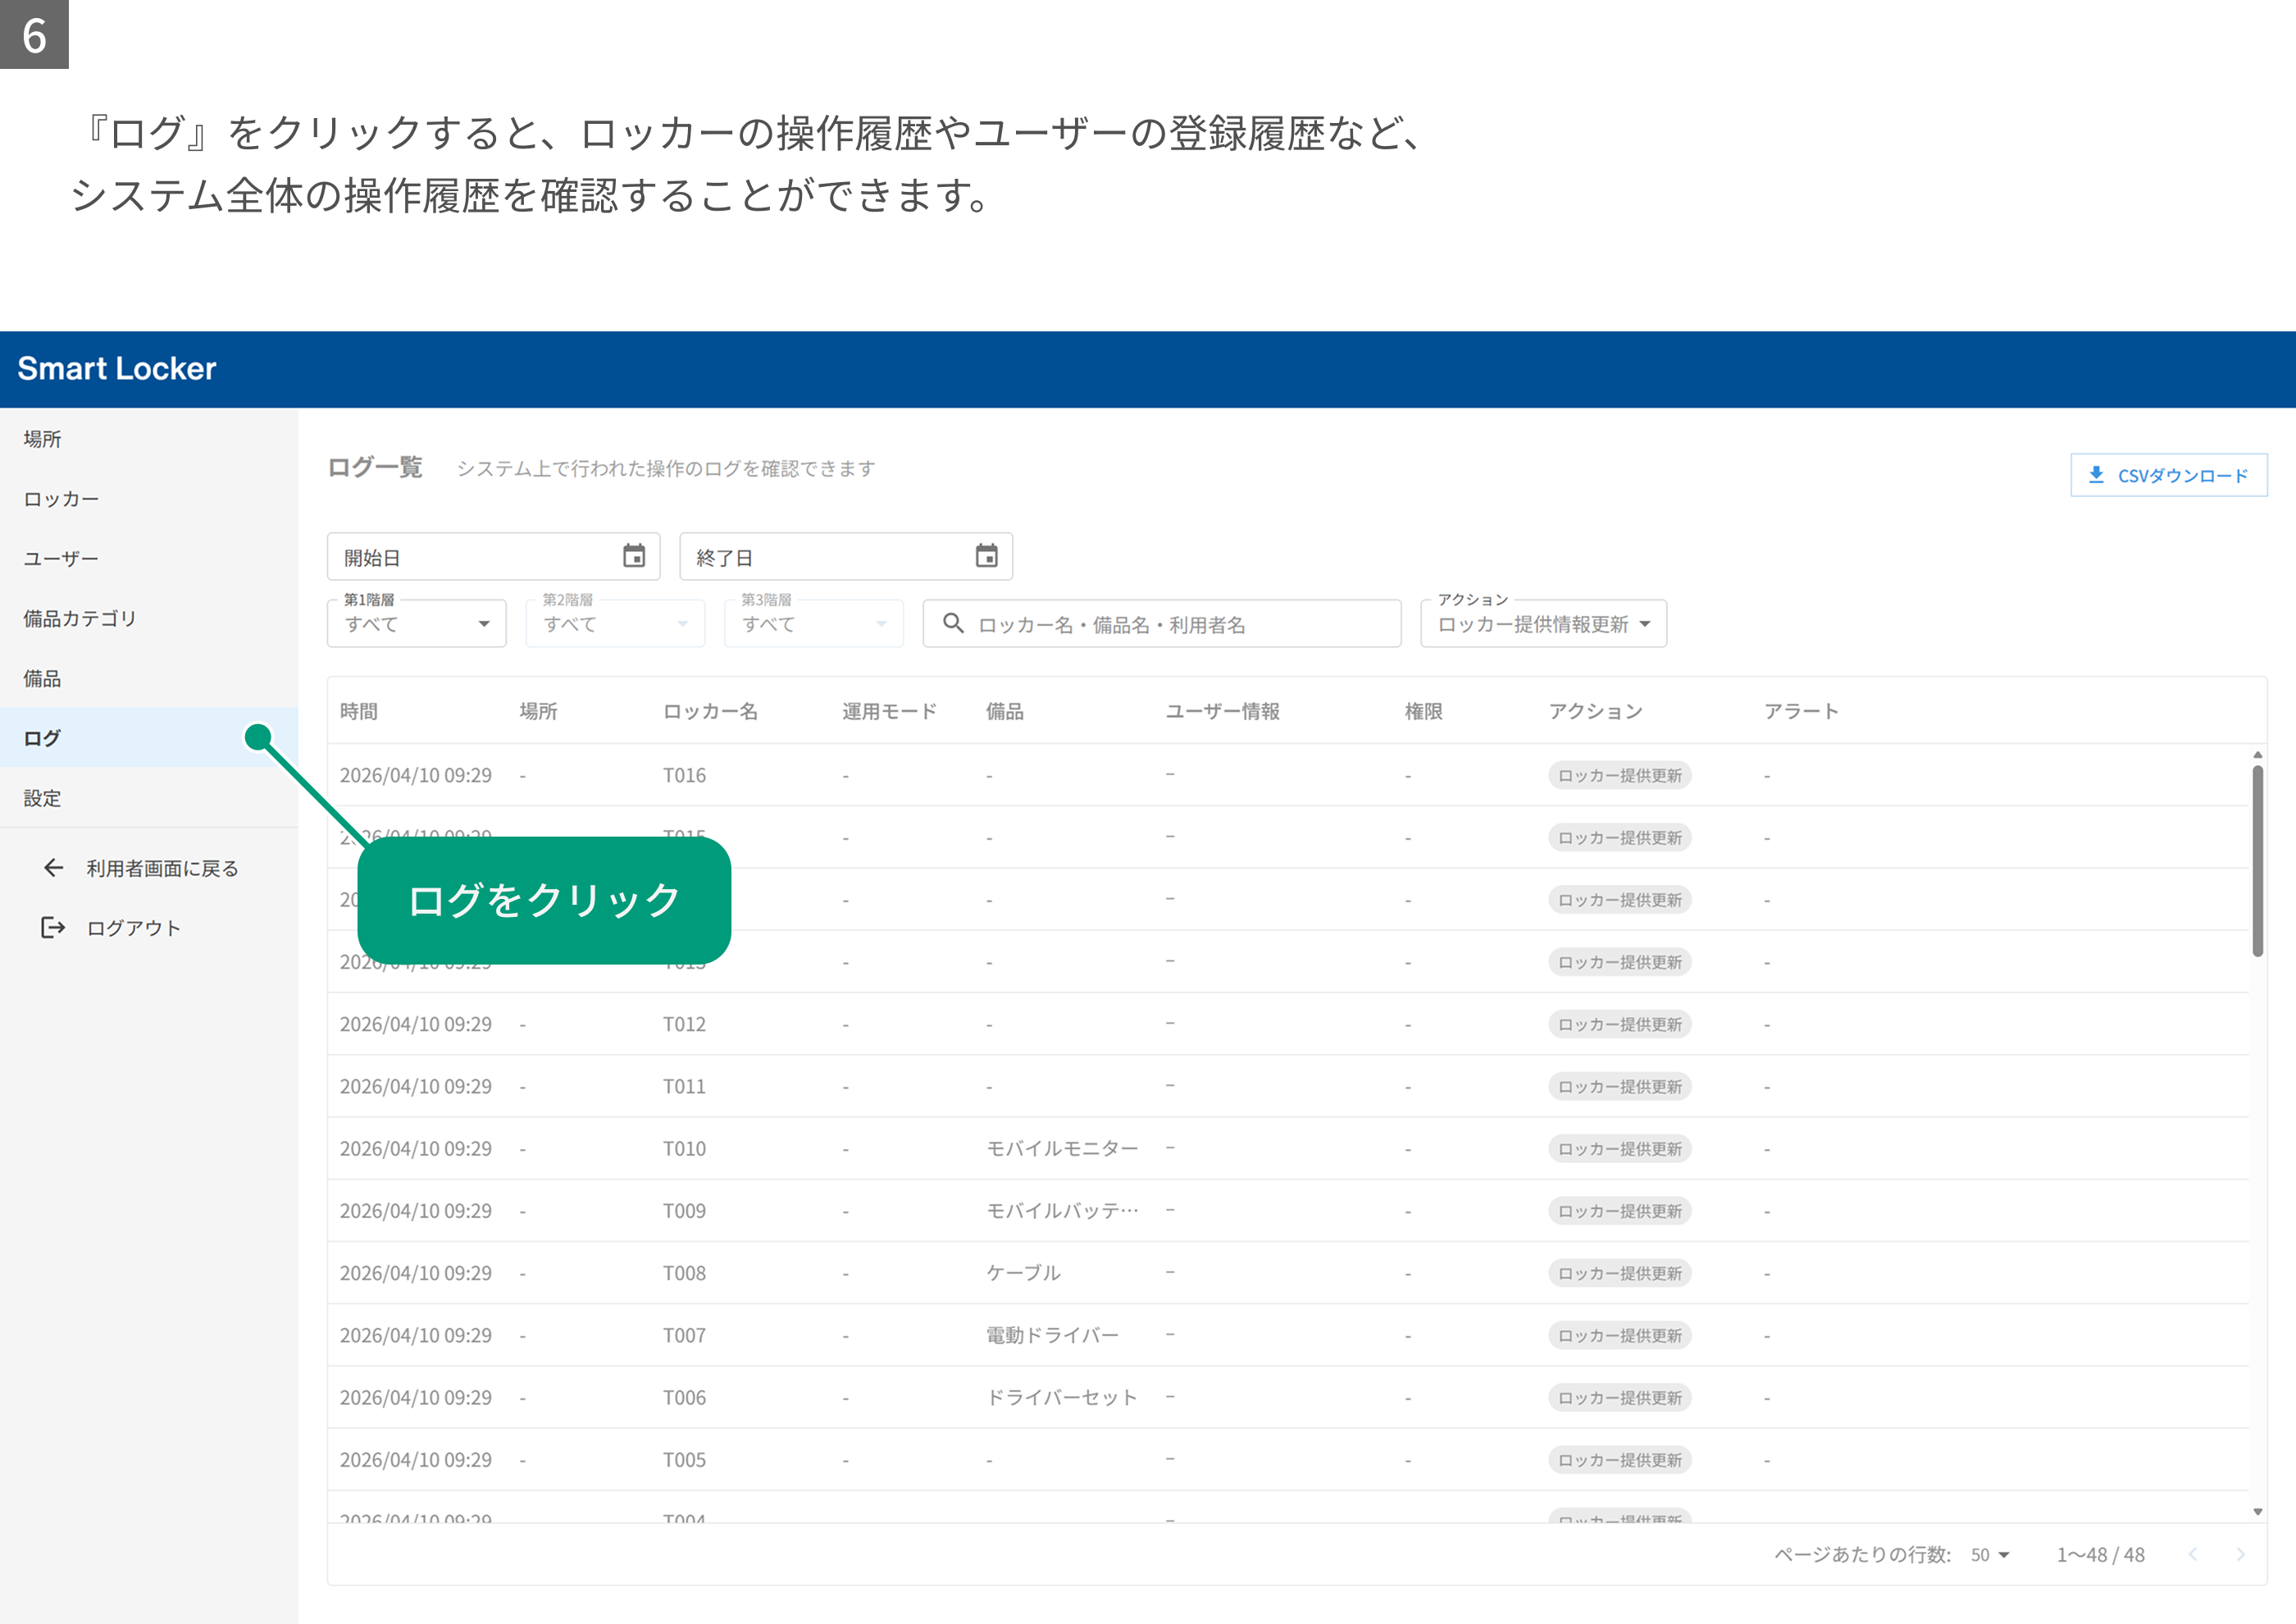Click the ロッカー提供更新 tag for T016
The image size is (2296, 1624).
tap(1619, 775)
